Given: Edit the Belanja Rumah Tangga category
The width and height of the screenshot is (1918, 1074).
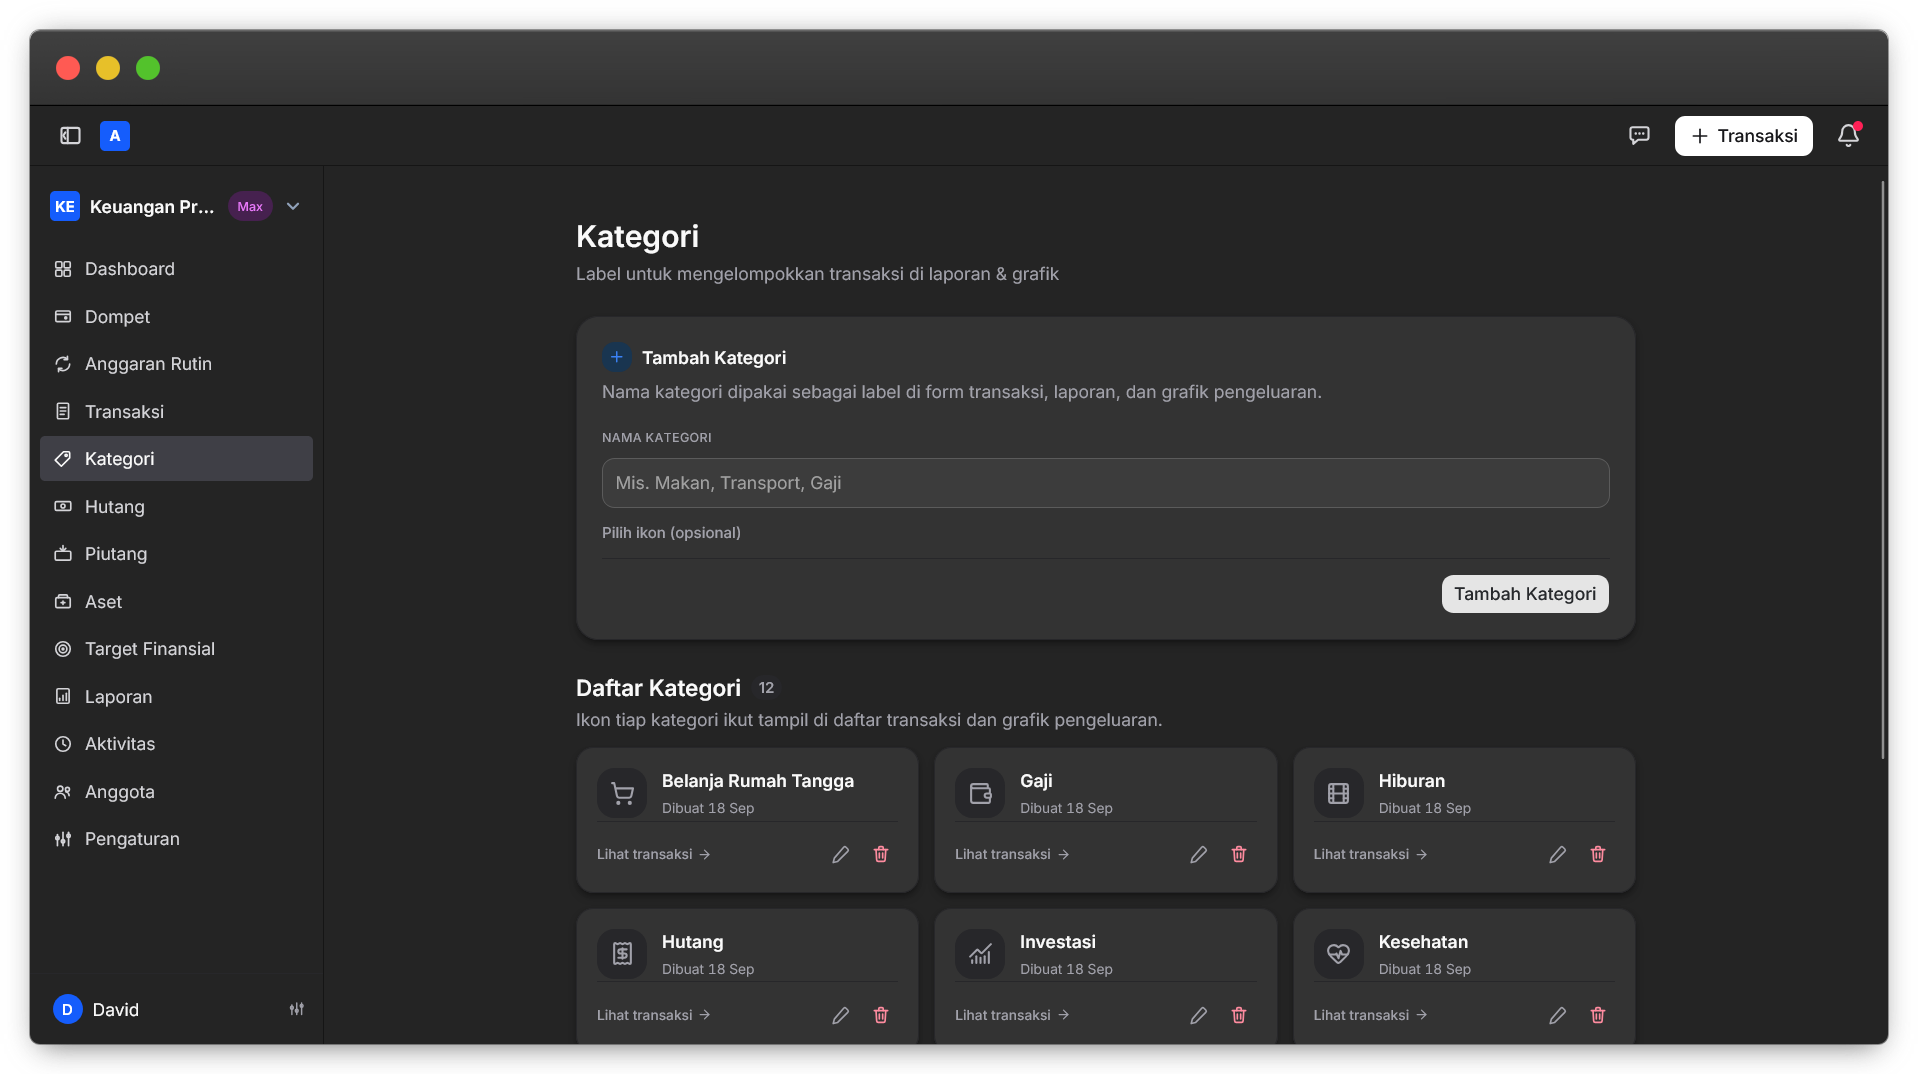Looking at the screenshot, I should (x=841, y=855).
